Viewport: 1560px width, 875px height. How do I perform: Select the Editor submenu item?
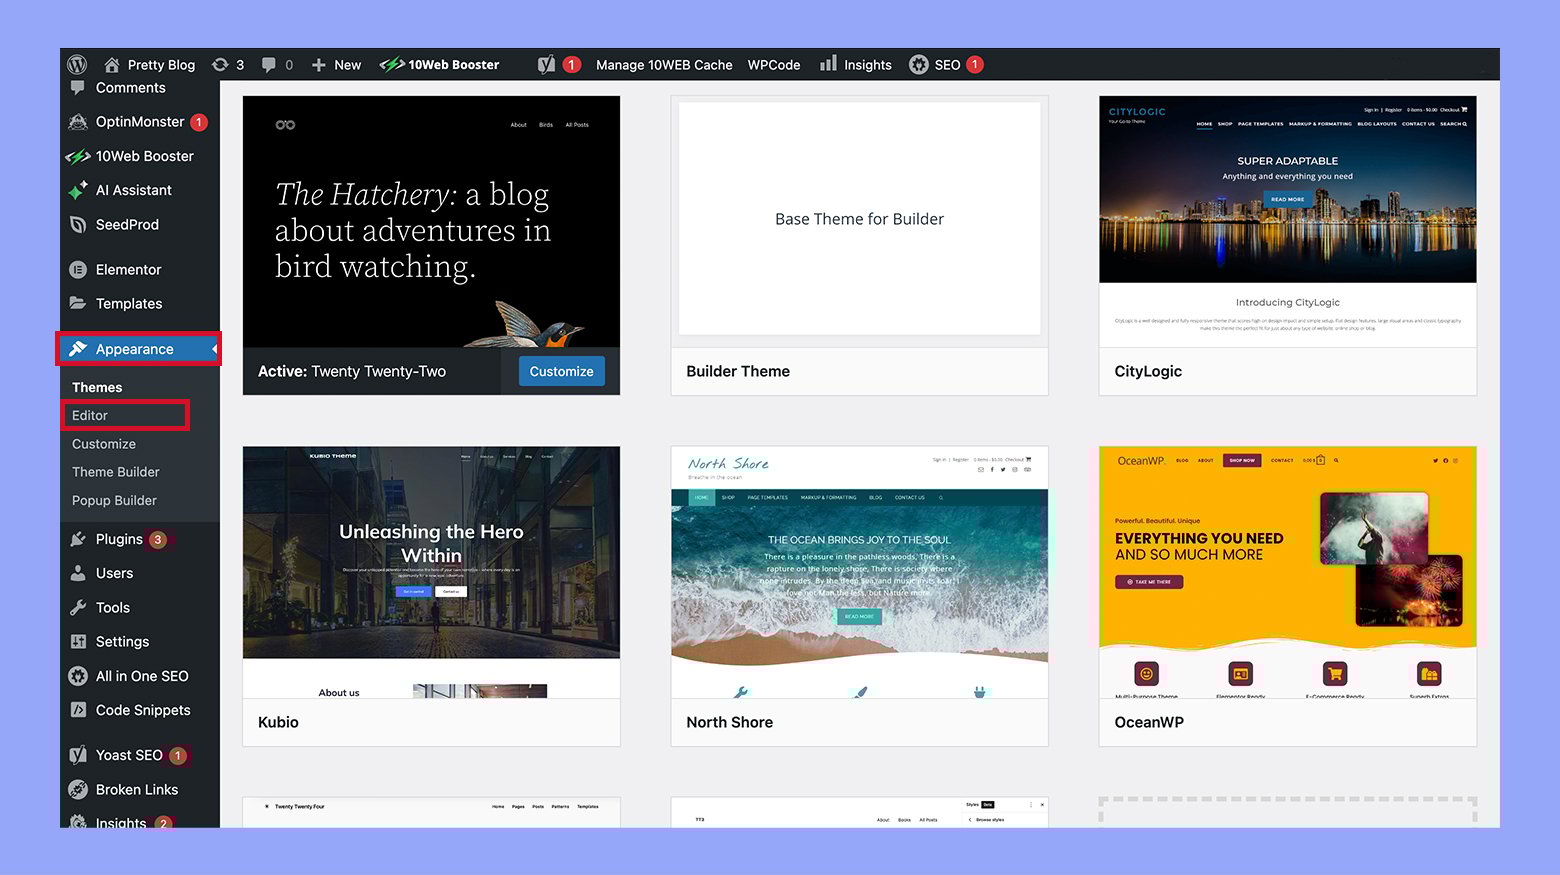tap(90, 415)
